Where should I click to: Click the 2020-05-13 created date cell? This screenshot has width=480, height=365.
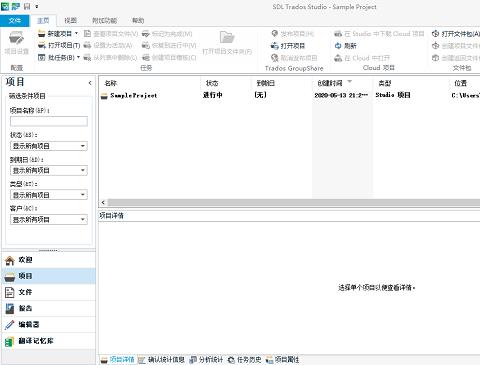(x=341, y=95)
